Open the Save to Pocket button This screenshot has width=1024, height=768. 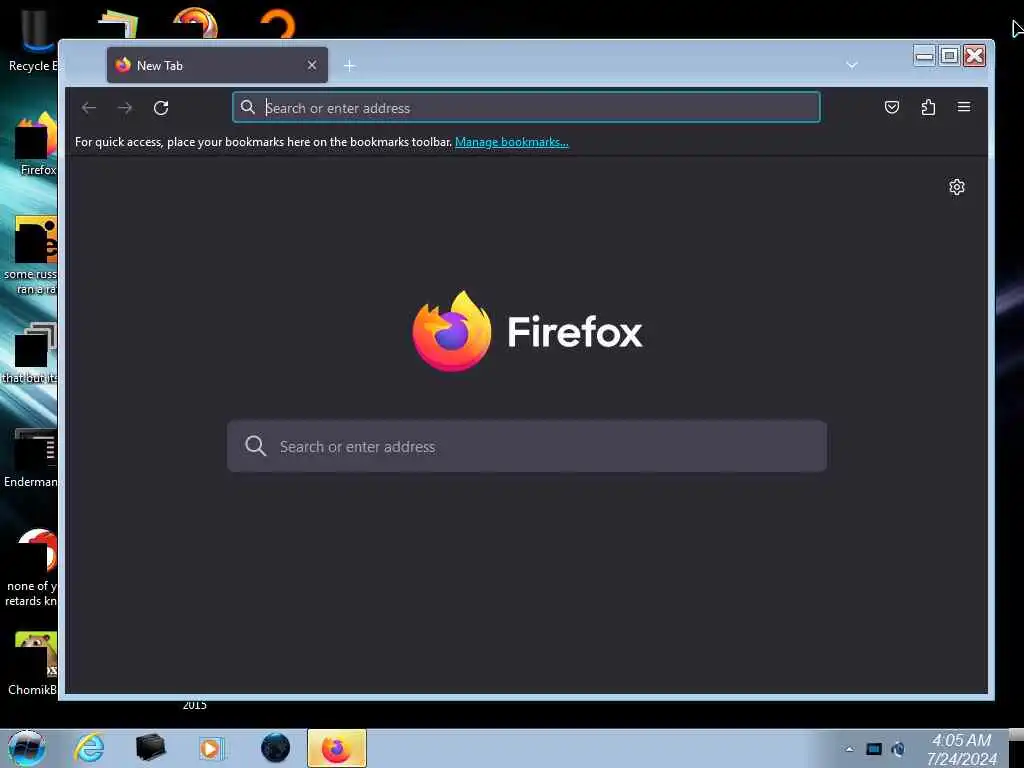pos(891,107)
